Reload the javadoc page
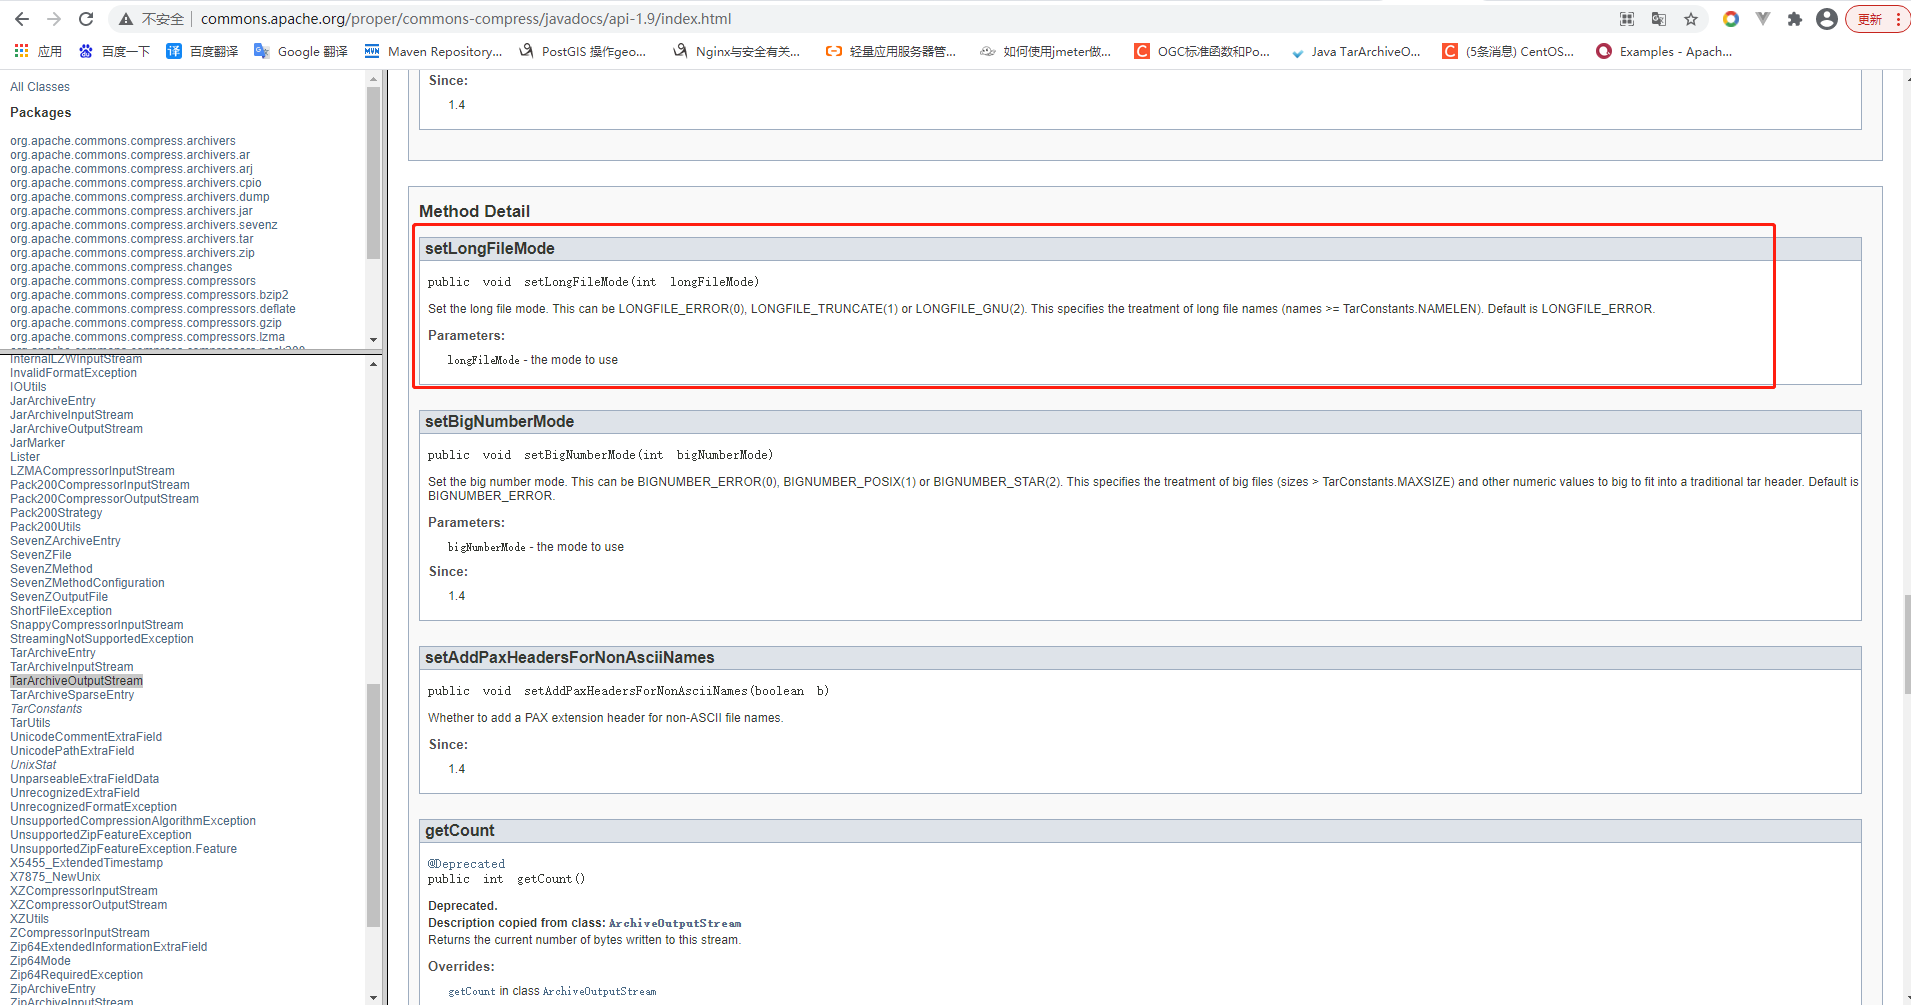This screenshot has width=1911, height=1005. click(x=85, y=18)
